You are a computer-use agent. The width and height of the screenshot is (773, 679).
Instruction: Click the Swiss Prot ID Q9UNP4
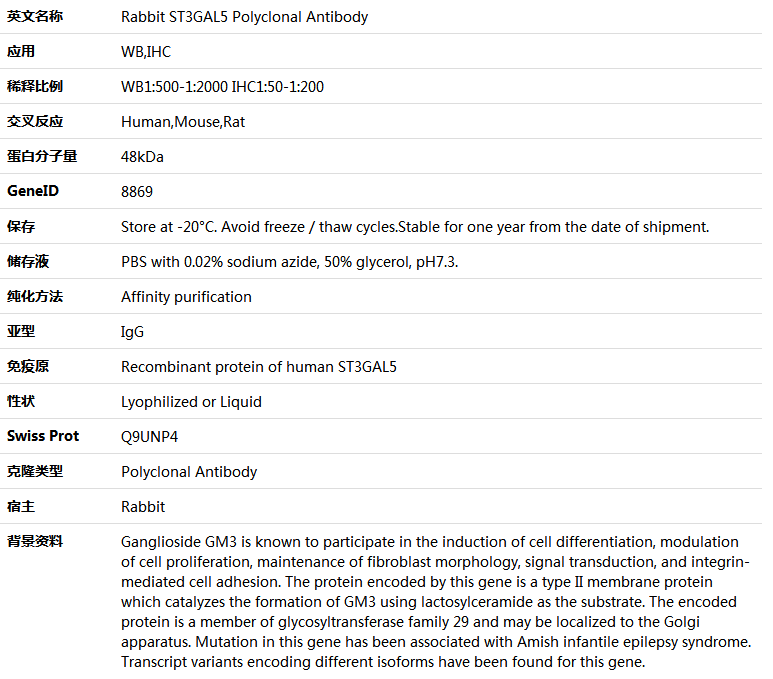[x=150, y=437]
